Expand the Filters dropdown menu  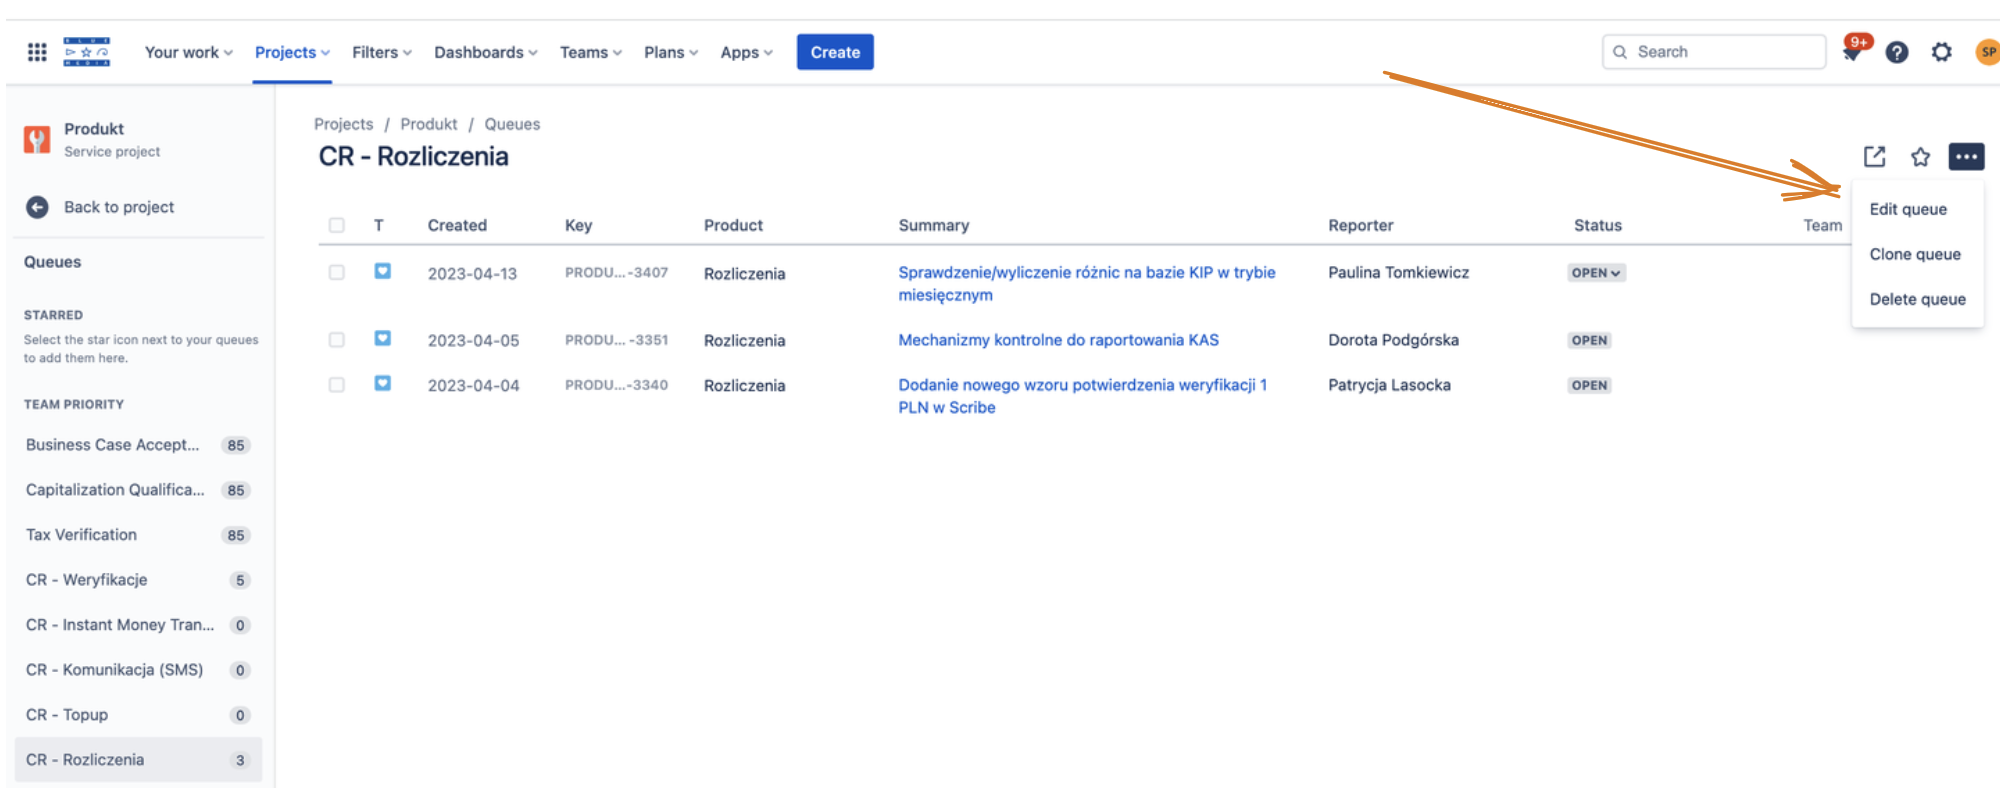point(381,52)
